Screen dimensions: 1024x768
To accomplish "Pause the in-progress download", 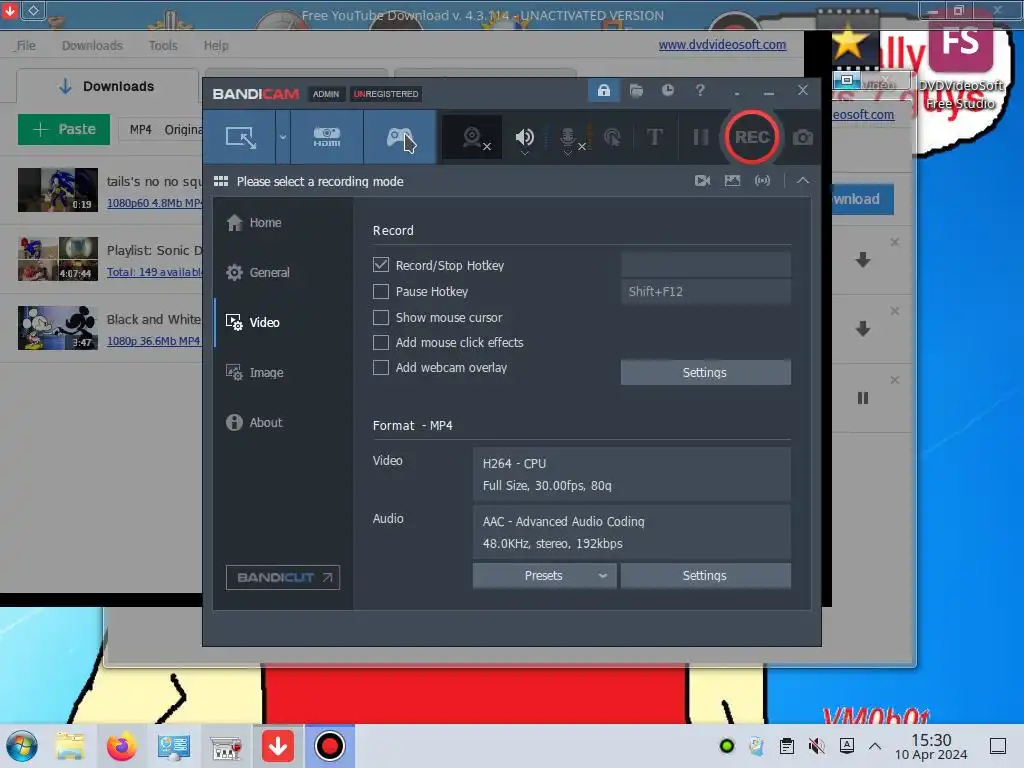I will (x=863, y=398).
